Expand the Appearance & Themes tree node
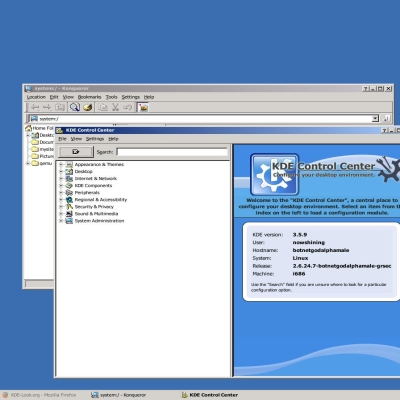The image size is (400, 400). tap(61, 164)
